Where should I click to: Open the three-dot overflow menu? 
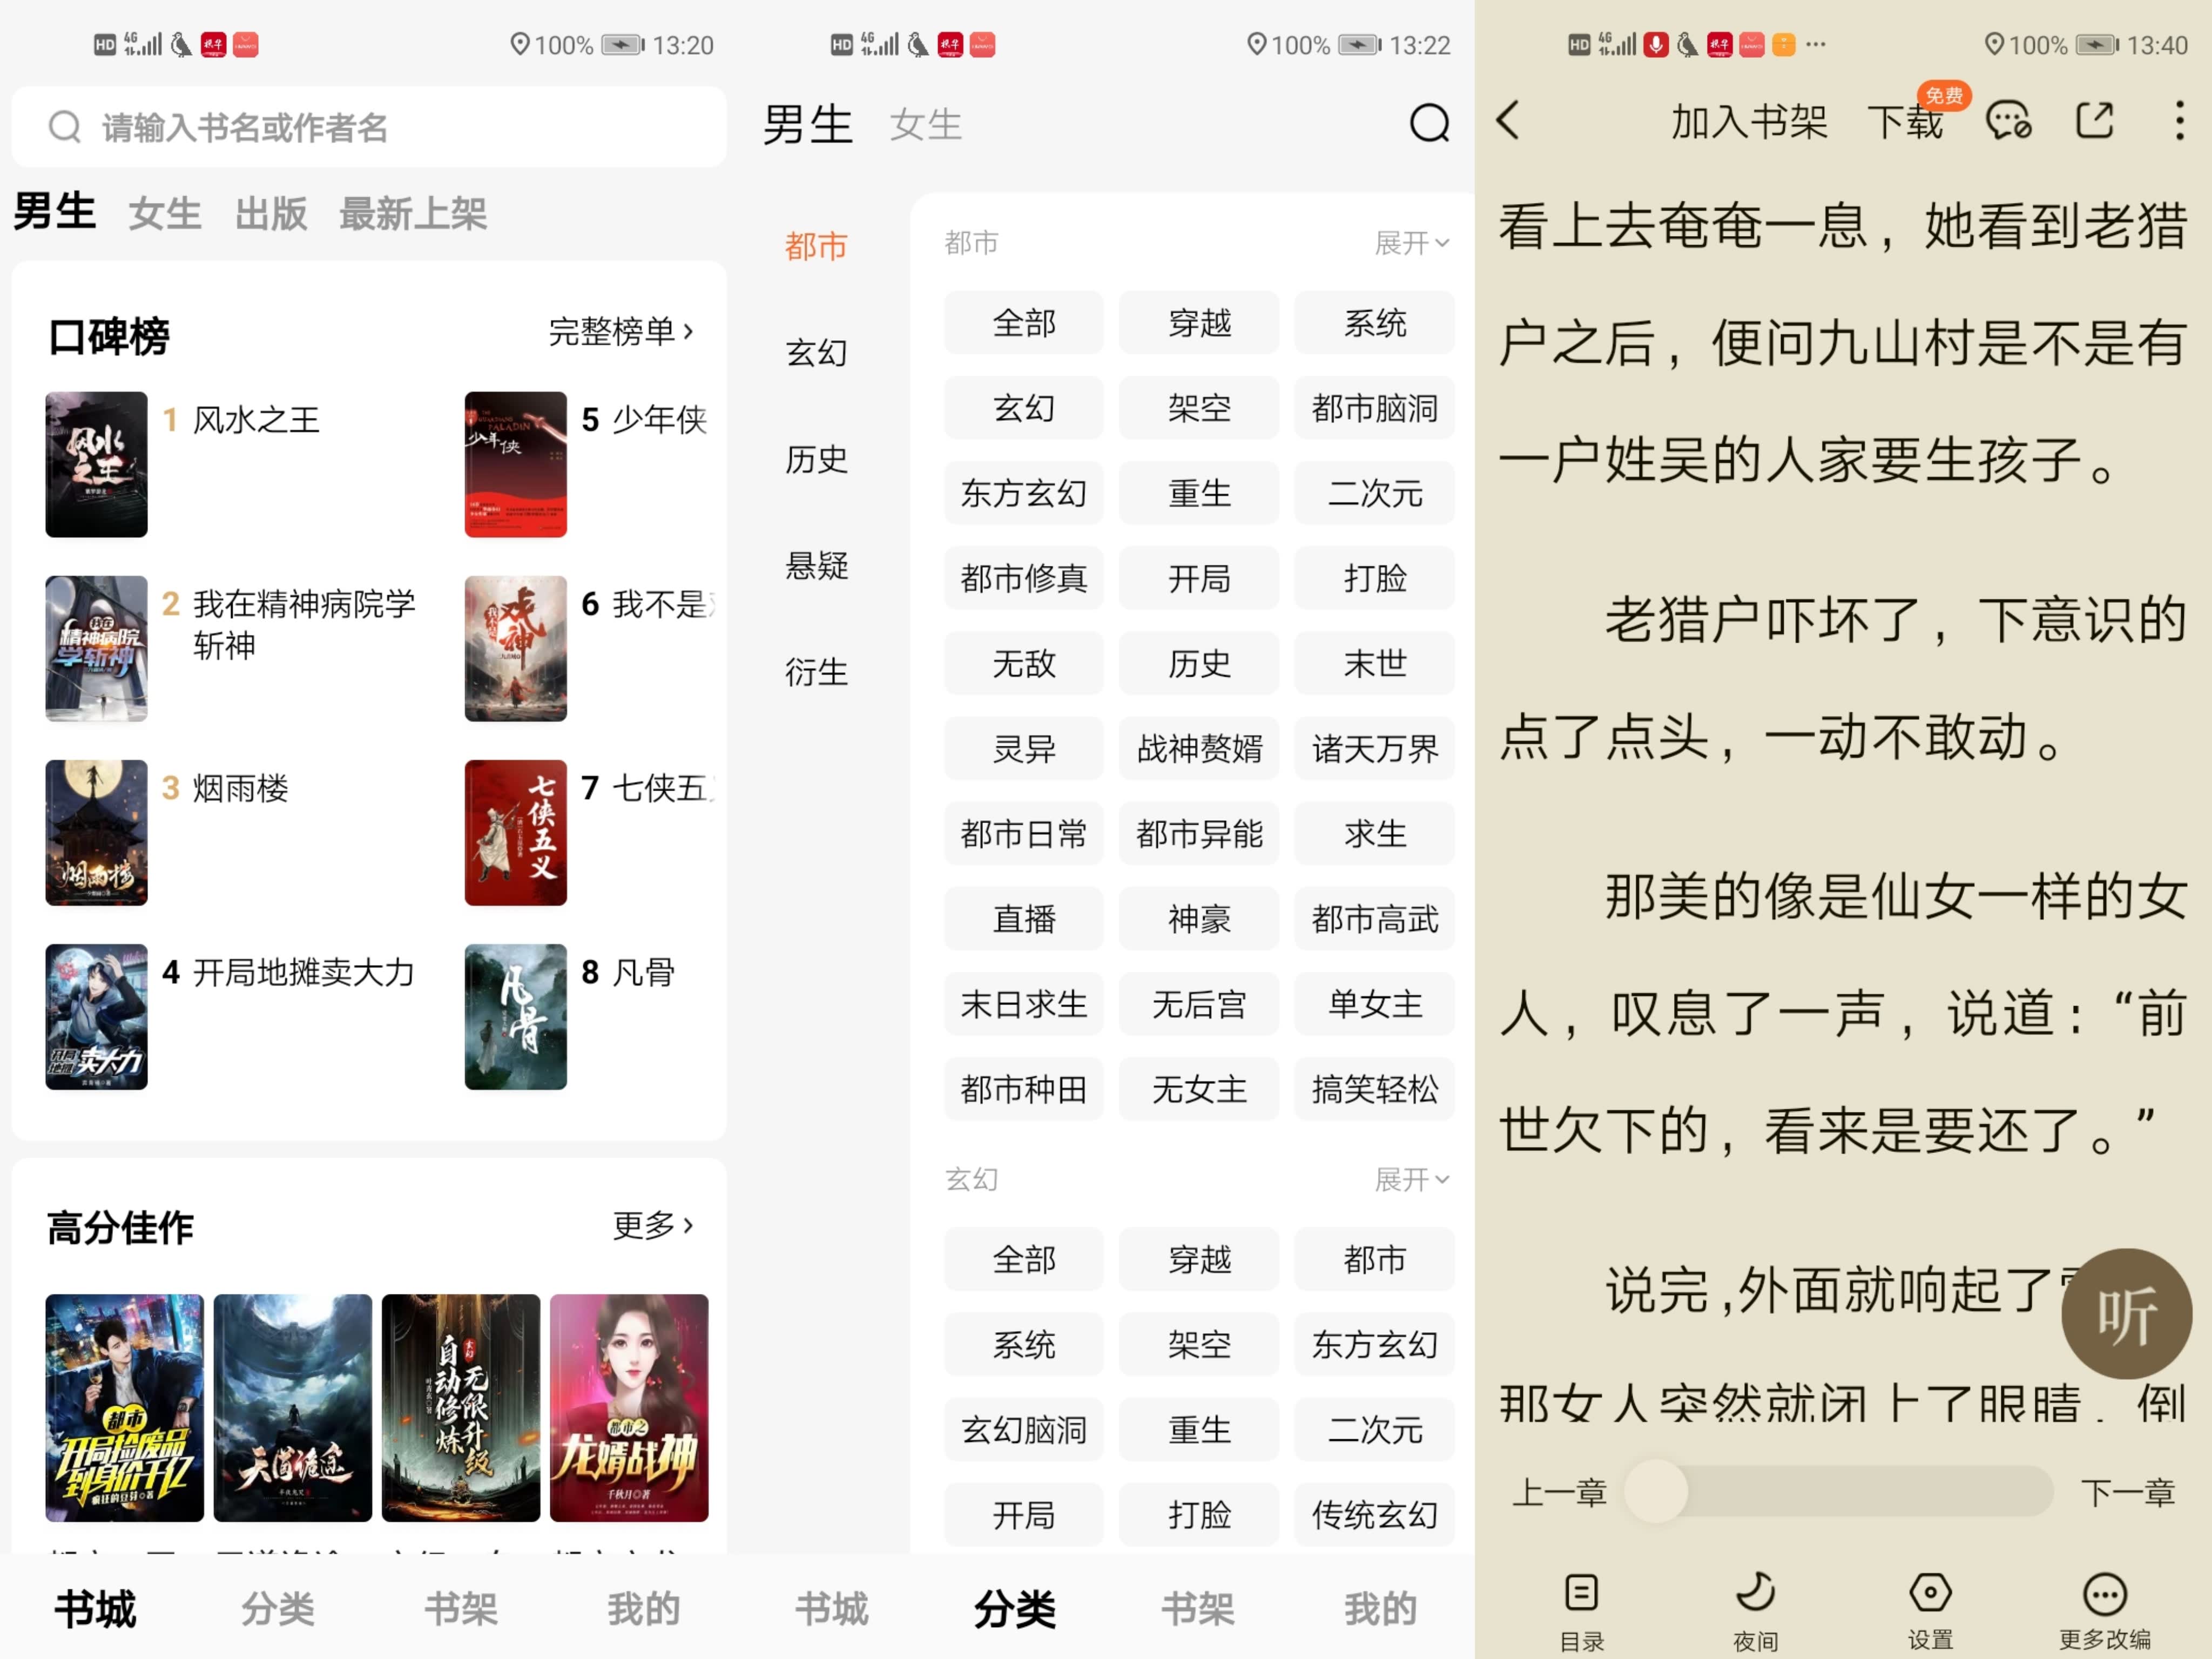(x=2179, y=121)
